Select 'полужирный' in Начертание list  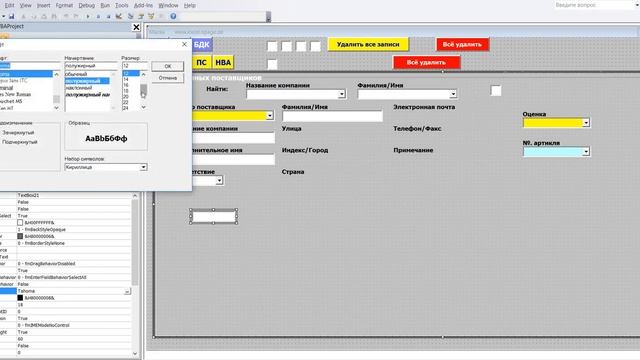click(x=87, y=81)
